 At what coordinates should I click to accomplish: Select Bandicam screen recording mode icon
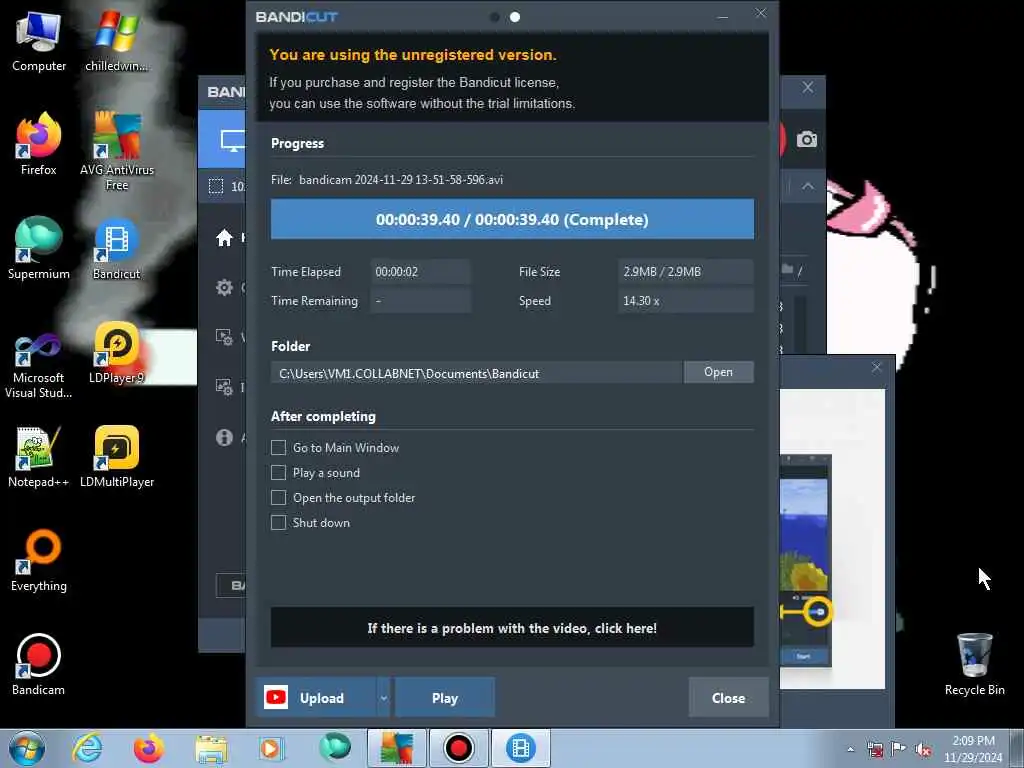tap(232, 140)
